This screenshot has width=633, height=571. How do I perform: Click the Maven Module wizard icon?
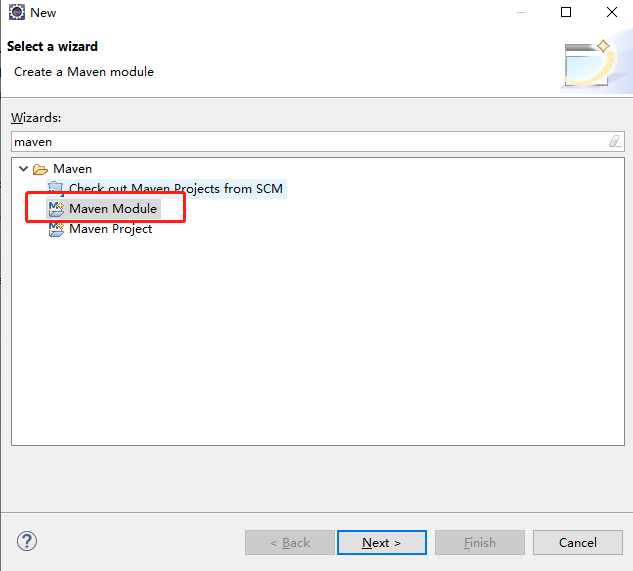[56, 209]
